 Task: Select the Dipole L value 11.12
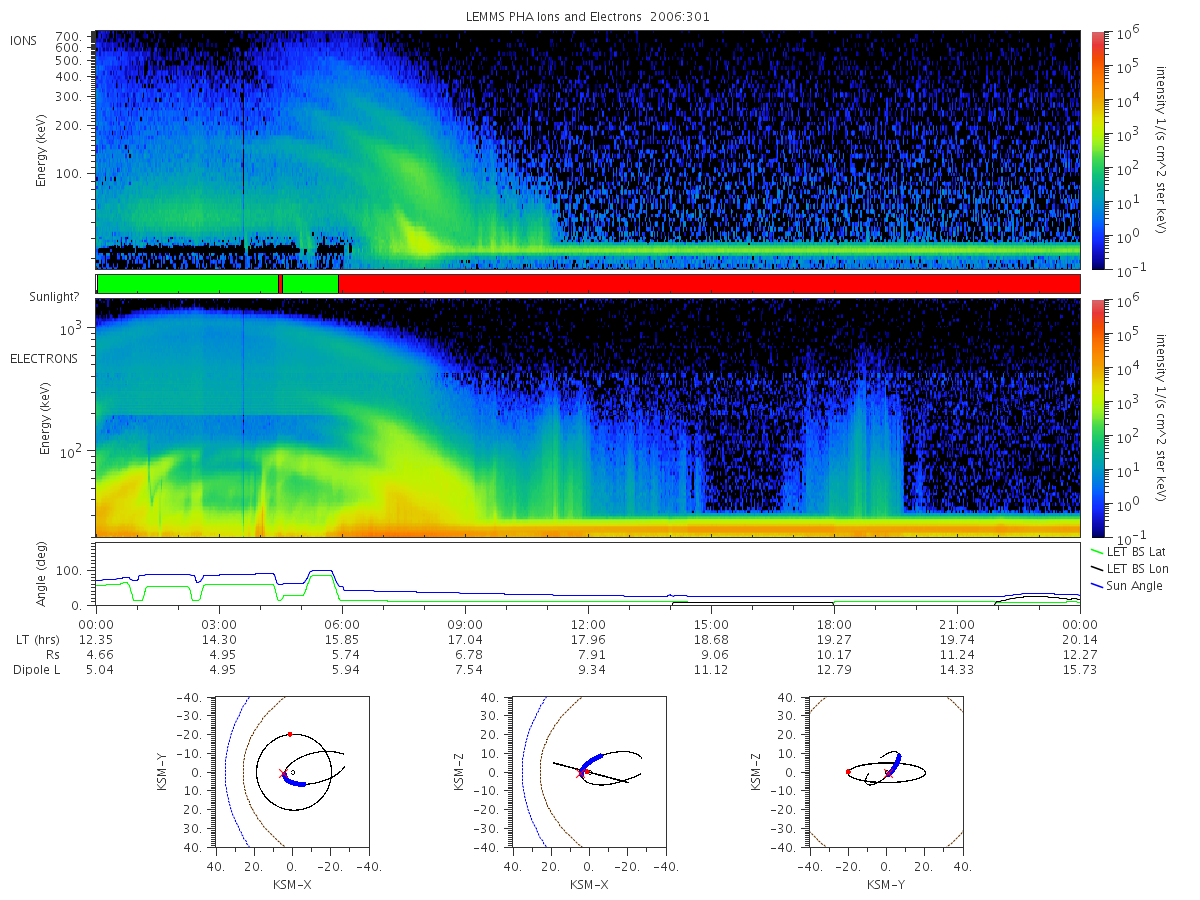(711, 669)
